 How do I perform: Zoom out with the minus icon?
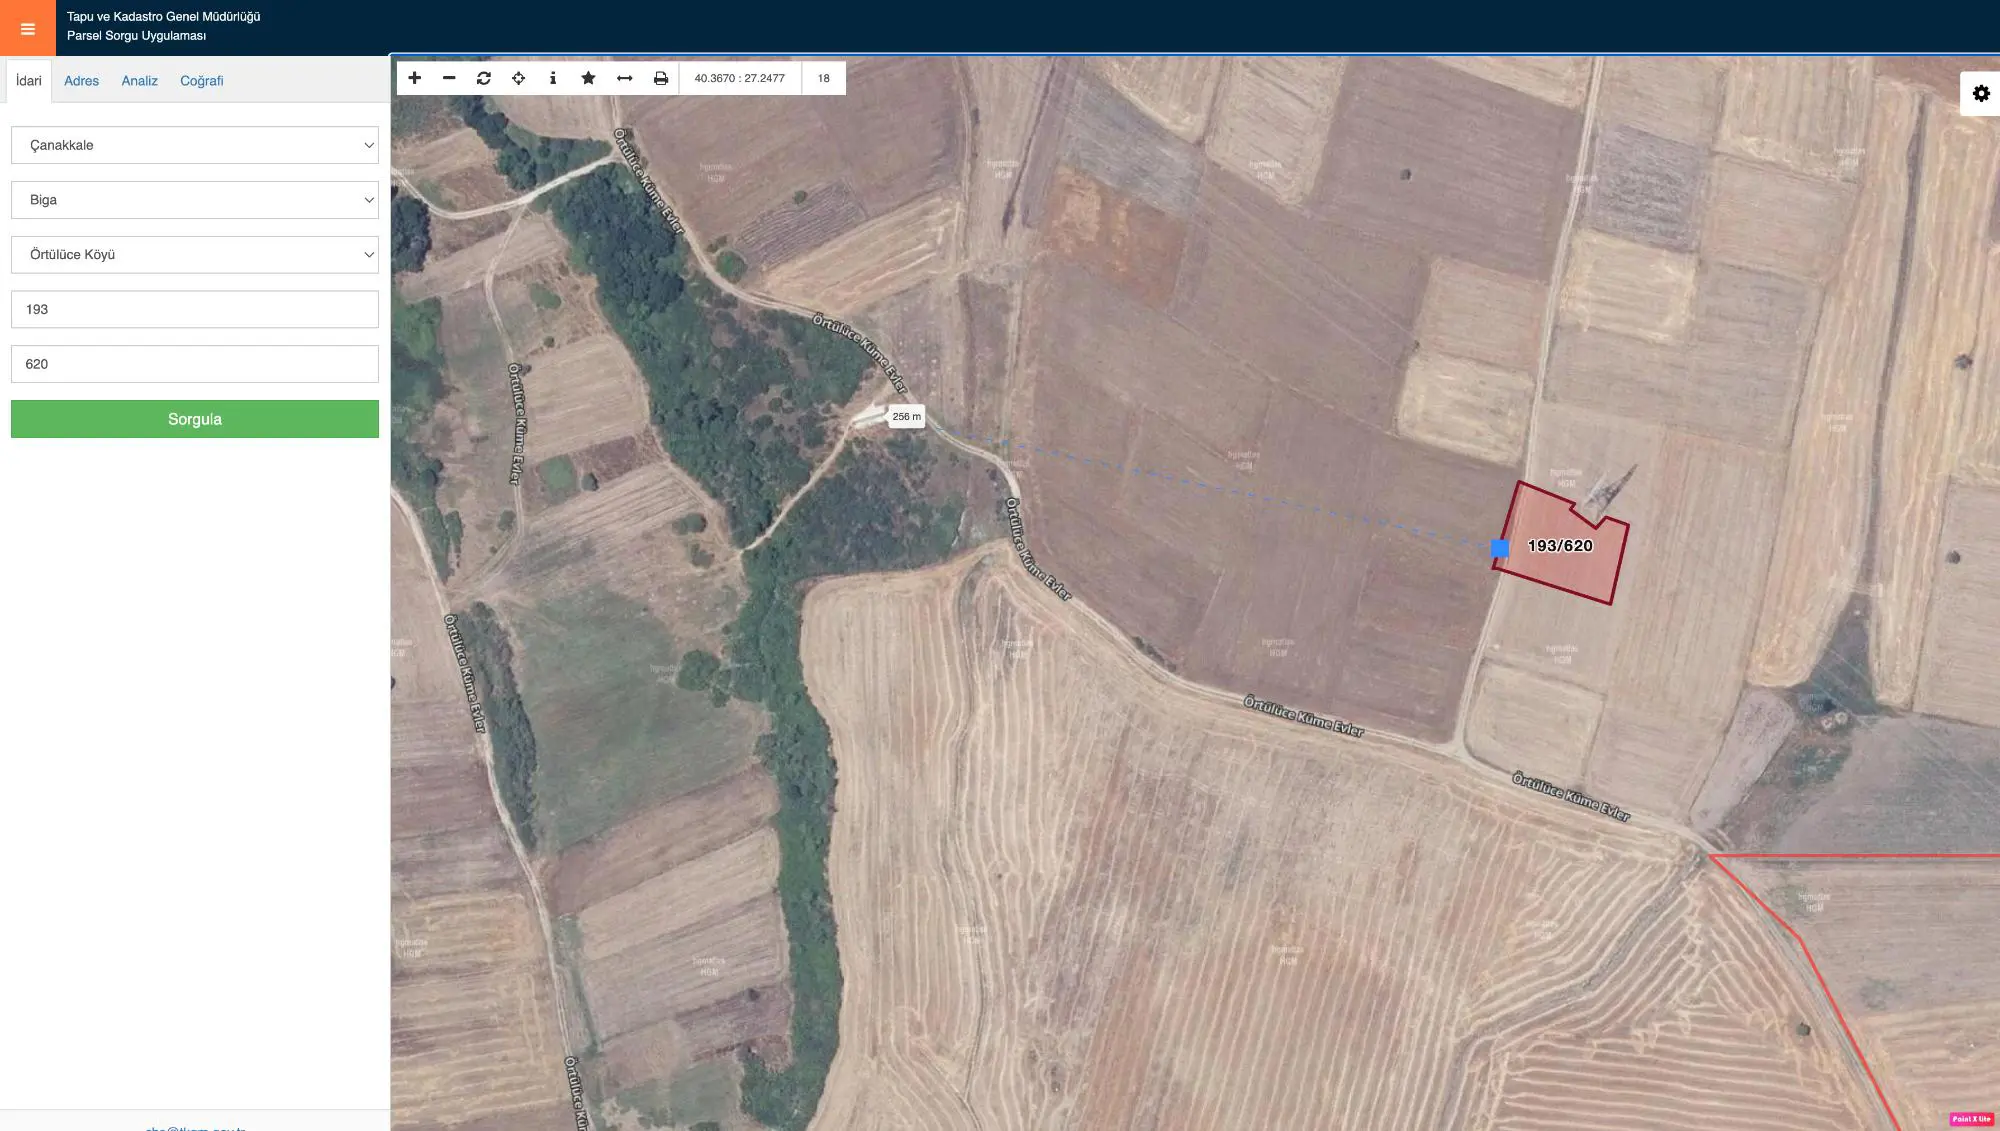coord(449,78)
